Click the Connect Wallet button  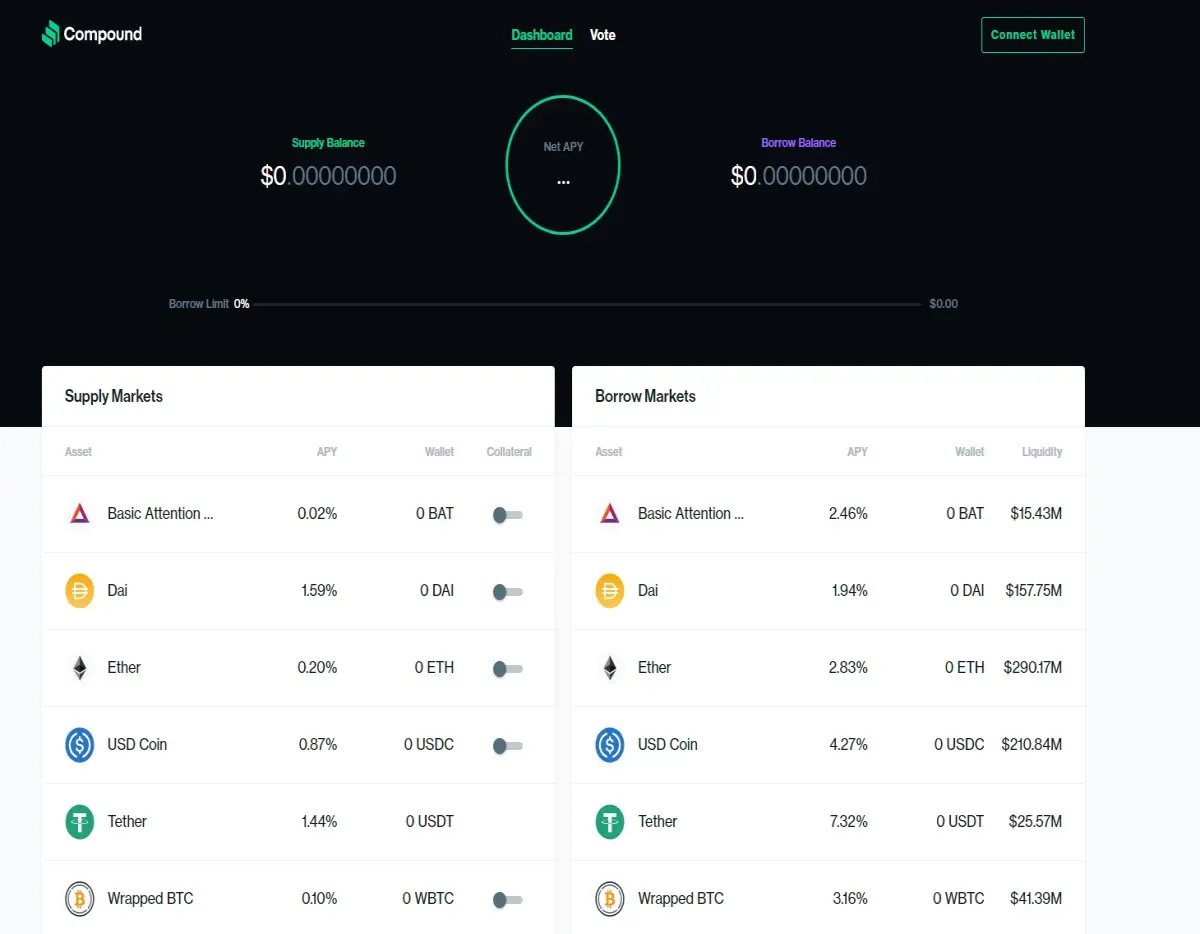click(x=1033, y=35)
